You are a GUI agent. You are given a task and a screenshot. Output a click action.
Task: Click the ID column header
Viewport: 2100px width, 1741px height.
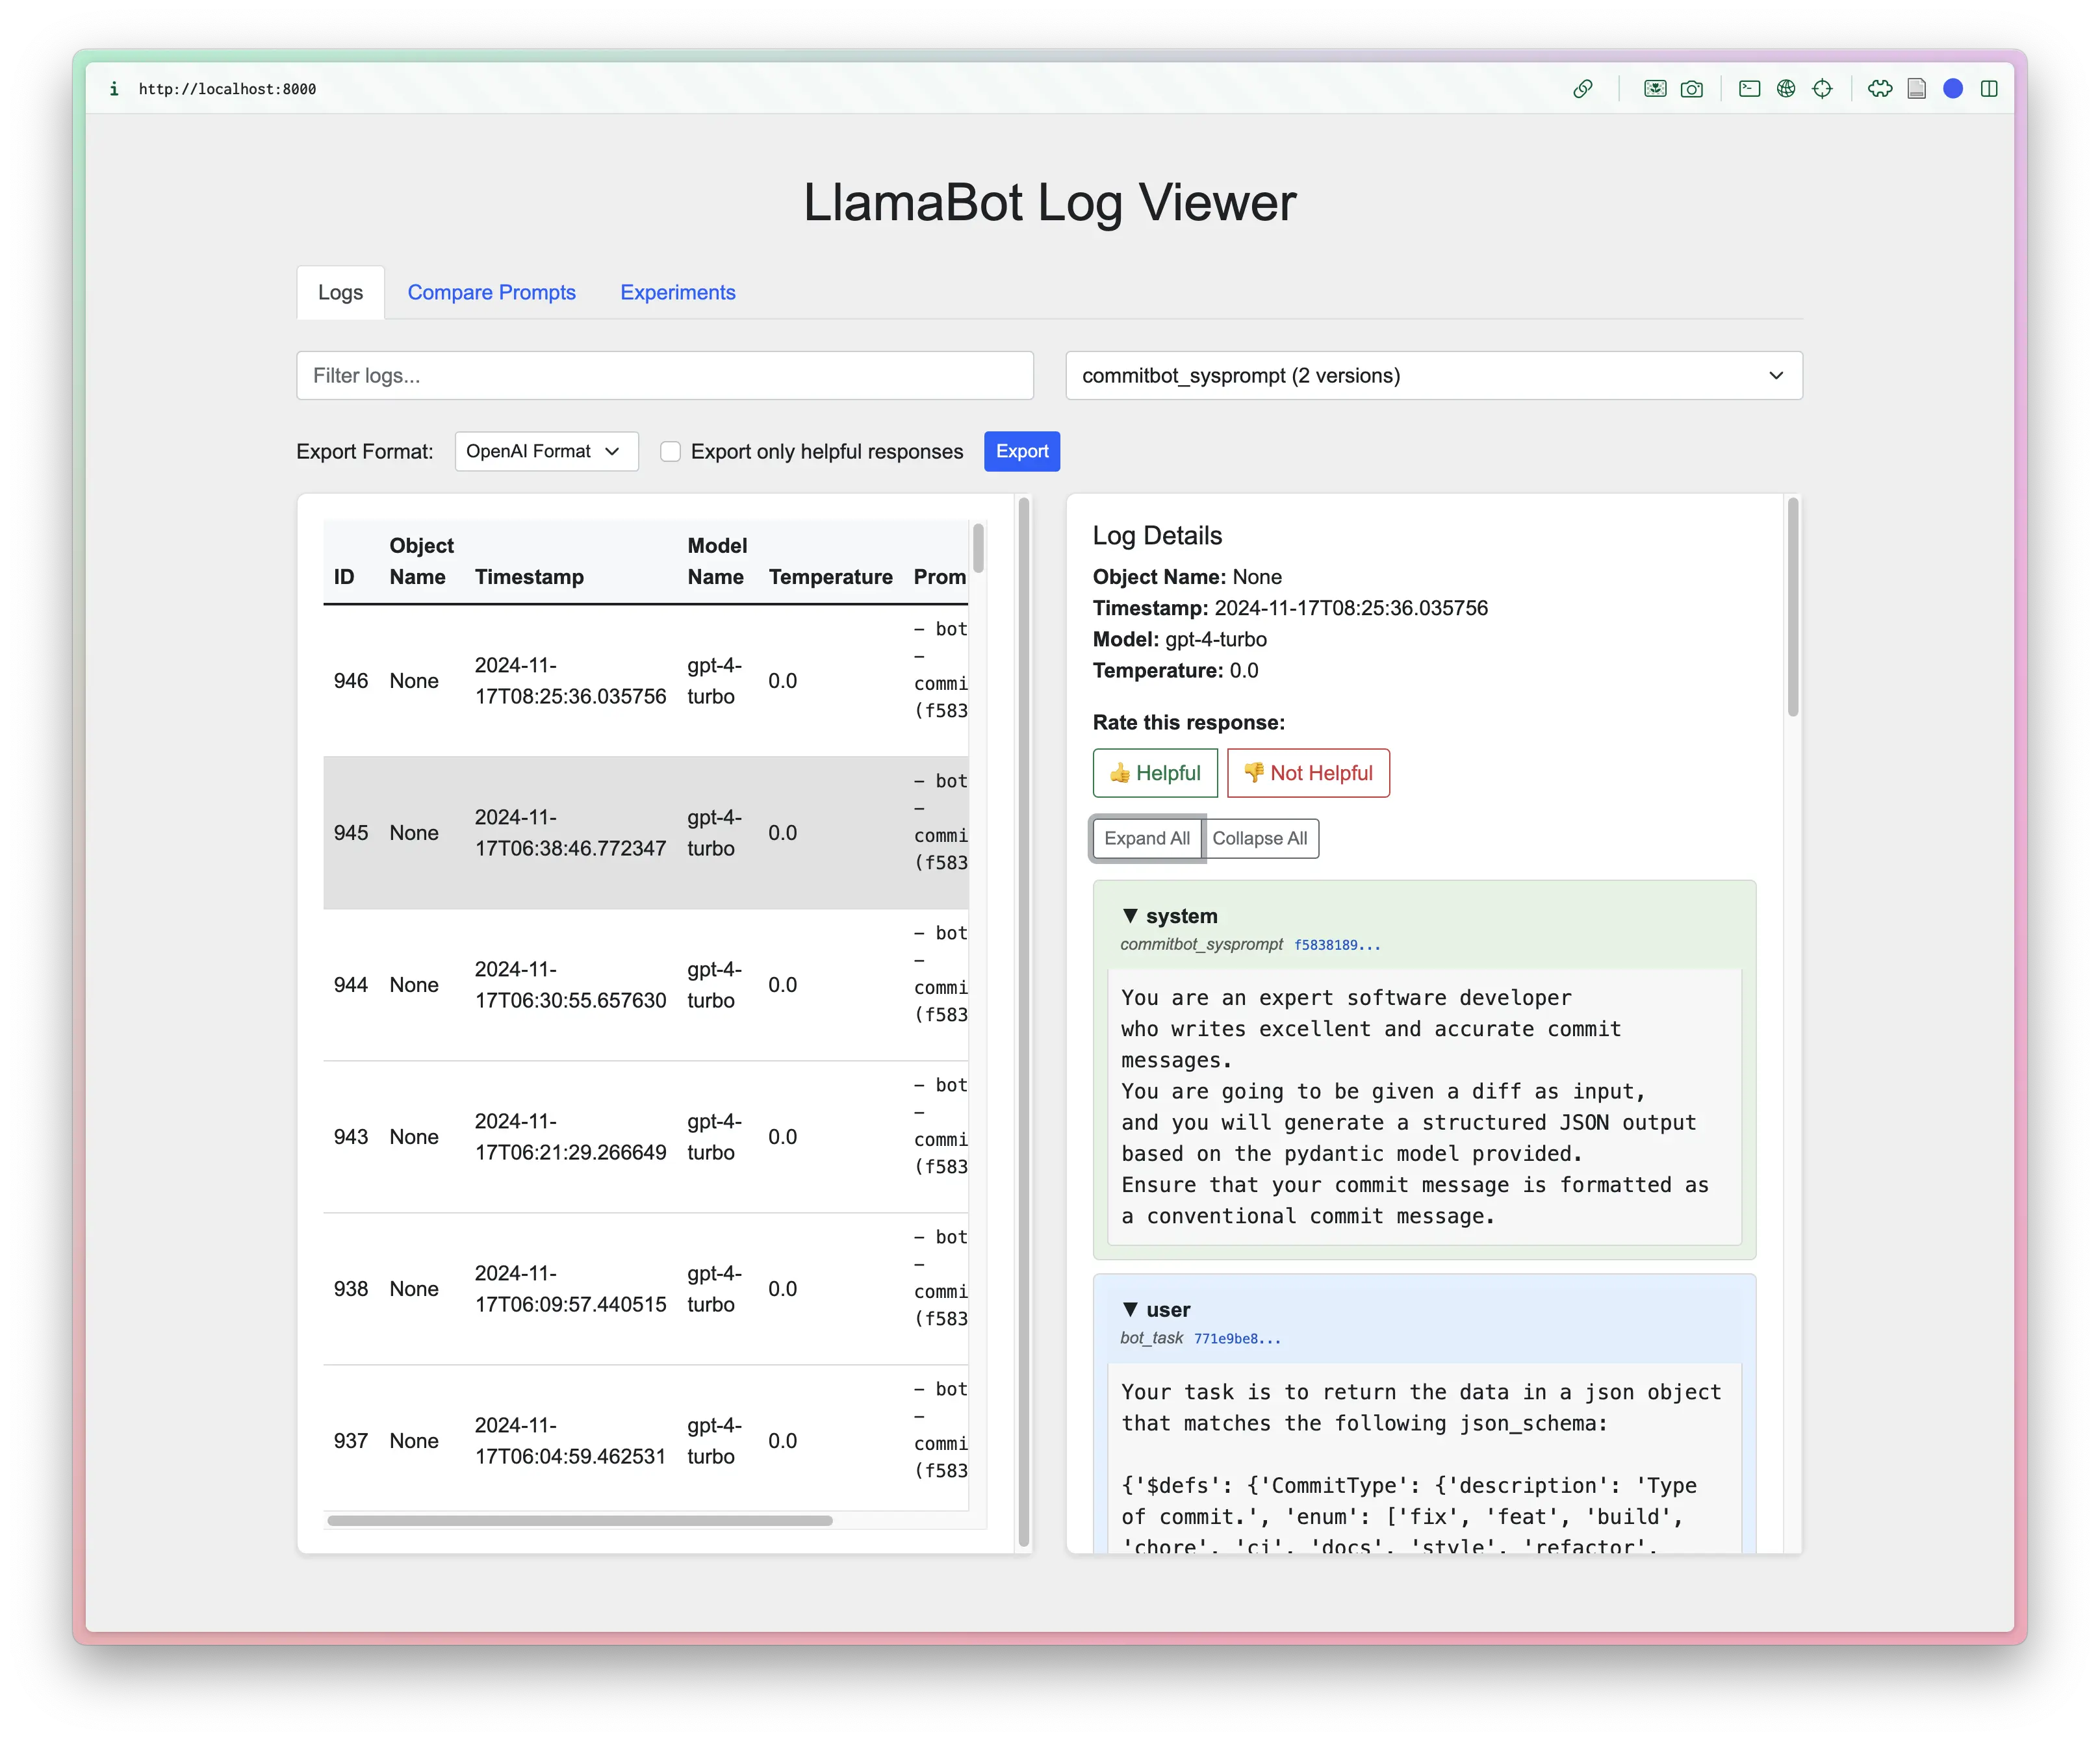pos(344,577)
